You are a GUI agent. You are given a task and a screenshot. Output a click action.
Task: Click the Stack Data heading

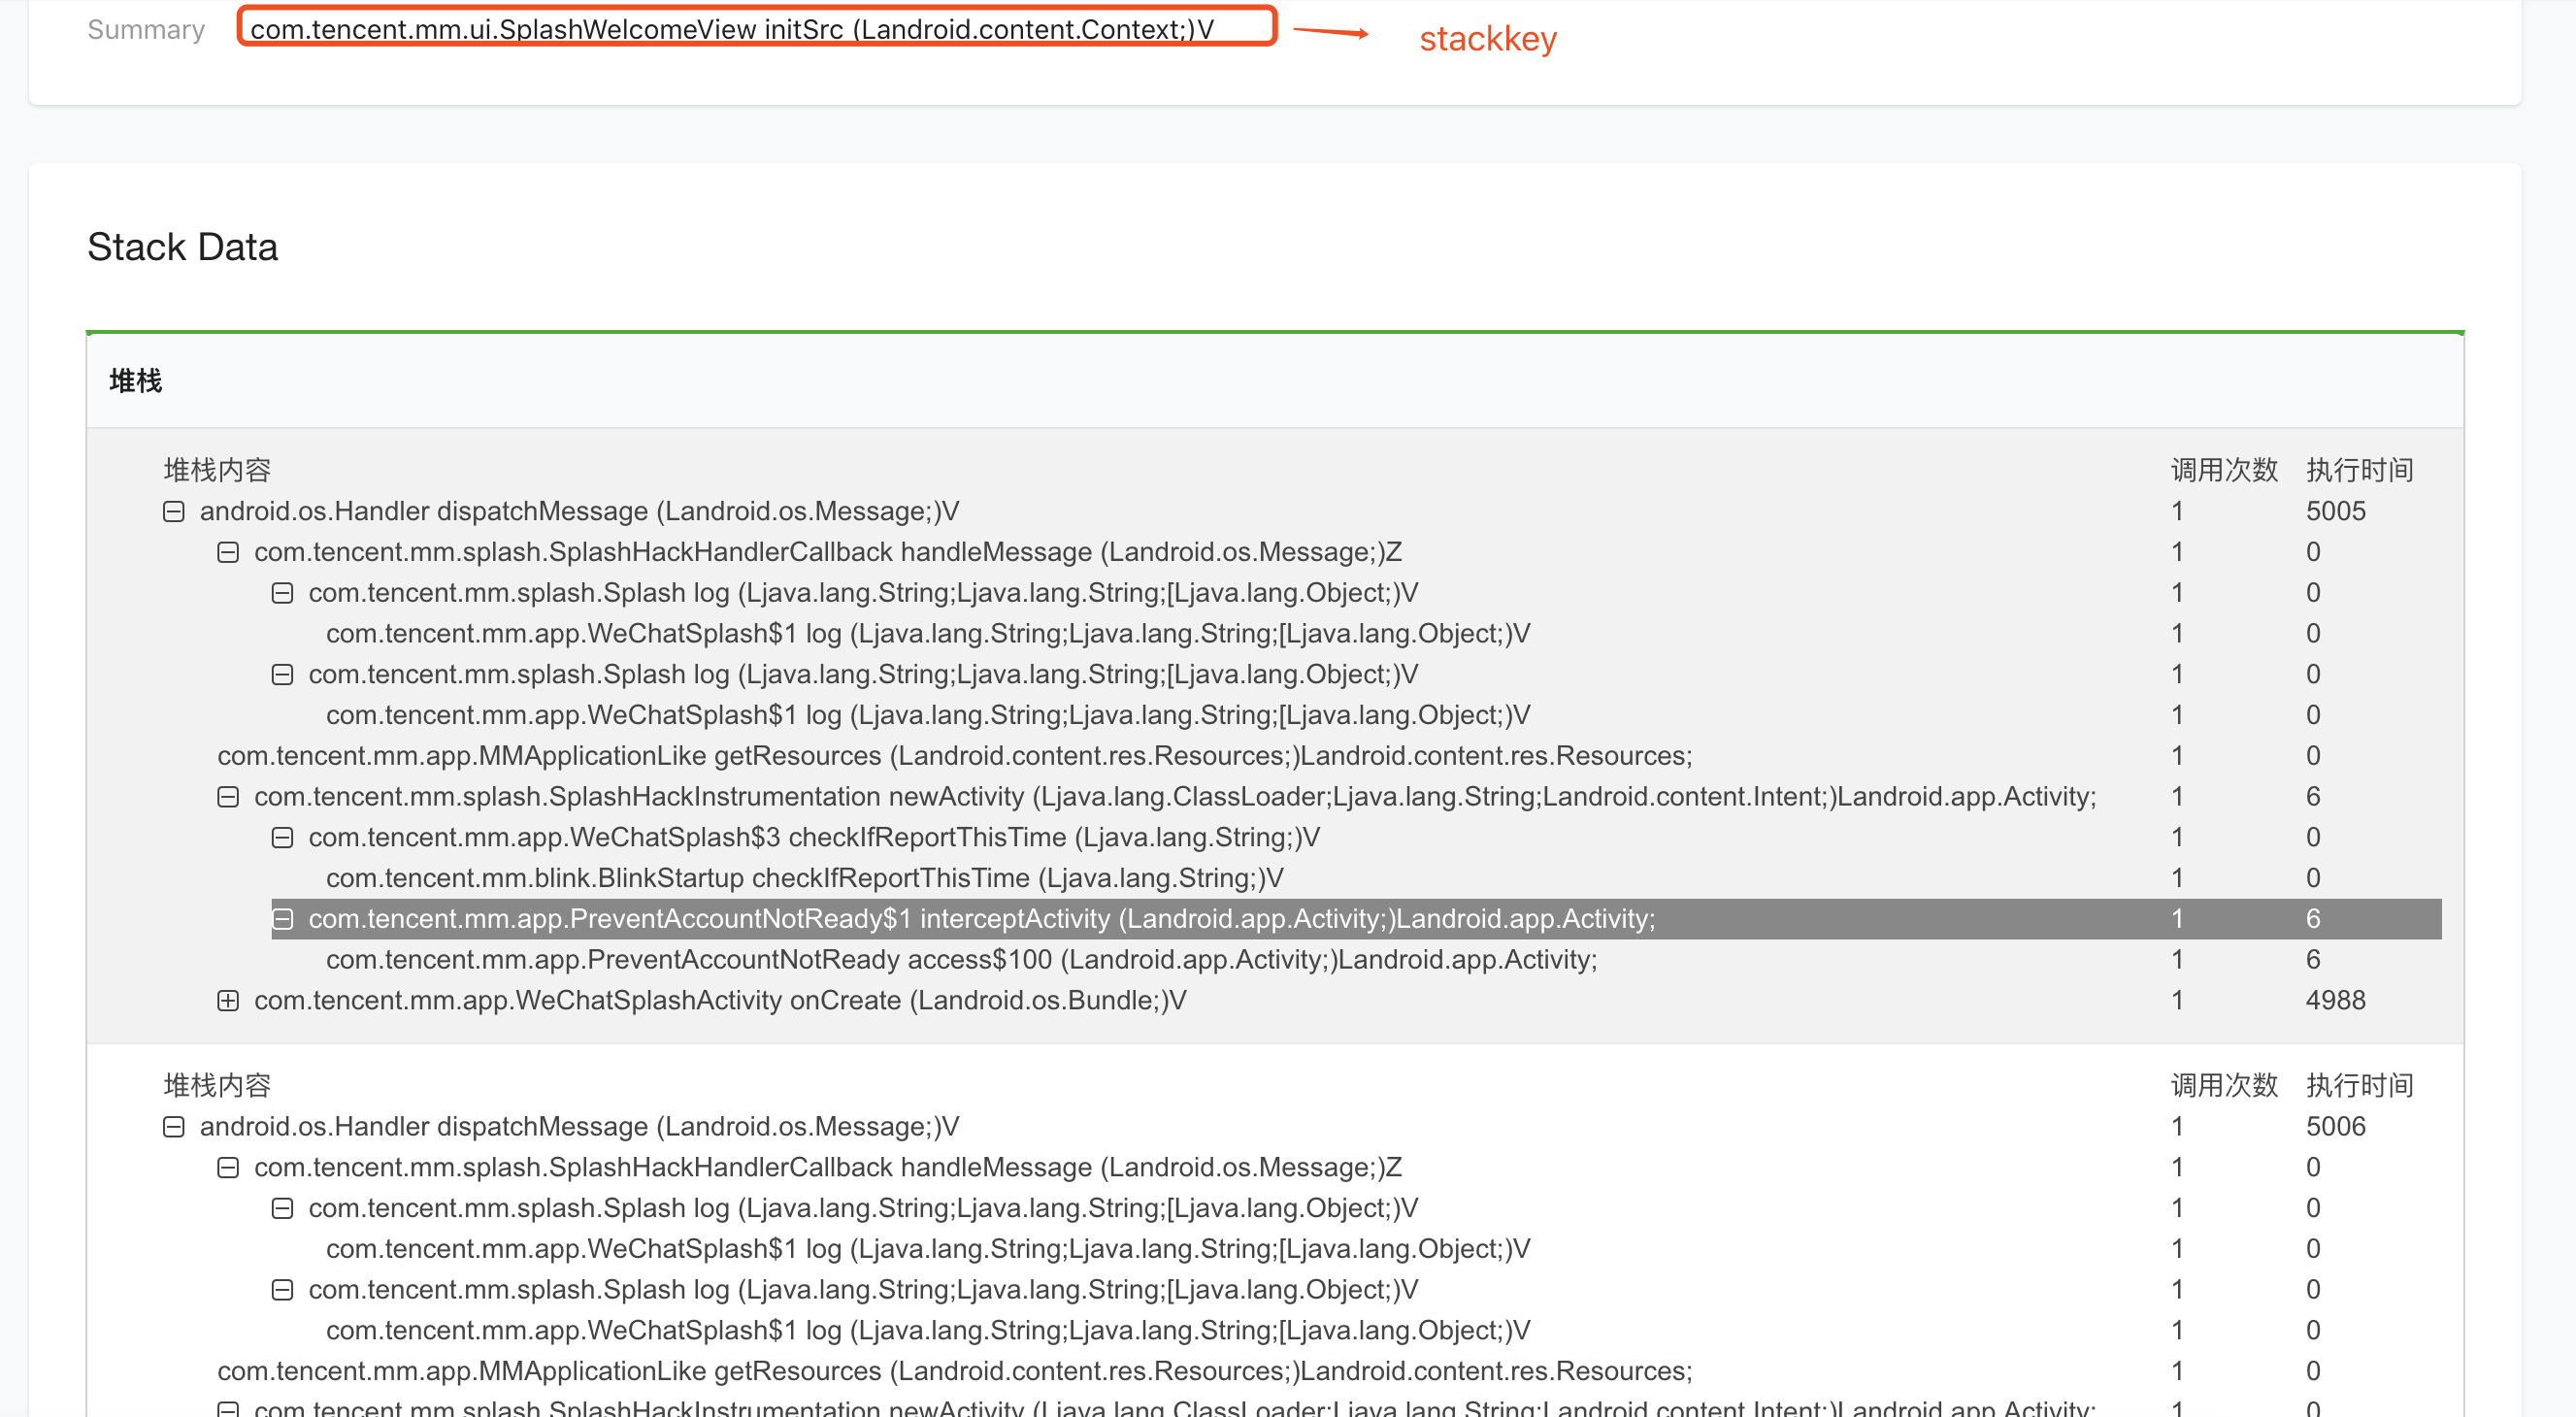[182, 247]
